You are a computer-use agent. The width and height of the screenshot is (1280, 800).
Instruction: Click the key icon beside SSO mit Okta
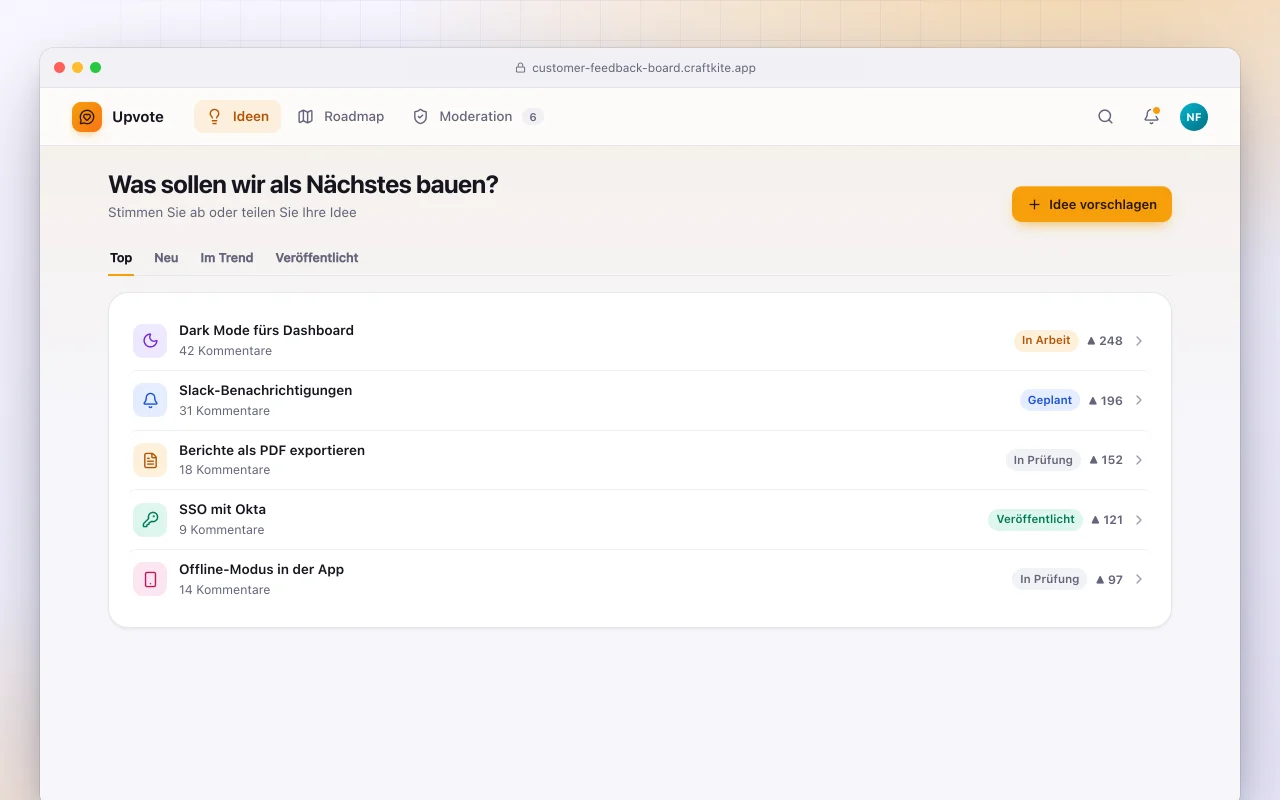point(150,520)
